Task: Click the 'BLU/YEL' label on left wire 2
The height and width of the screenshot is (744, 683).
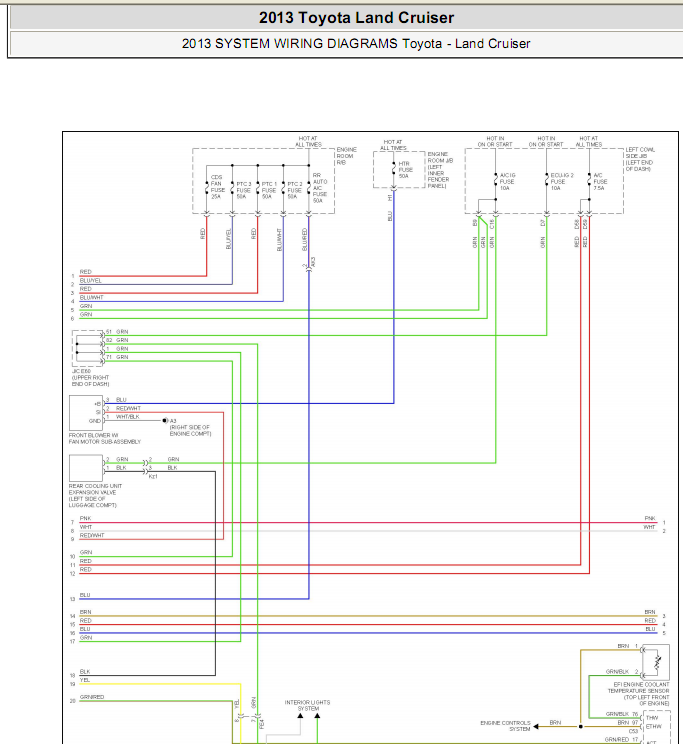Action: pyautogui.click(x=91, y=280)
